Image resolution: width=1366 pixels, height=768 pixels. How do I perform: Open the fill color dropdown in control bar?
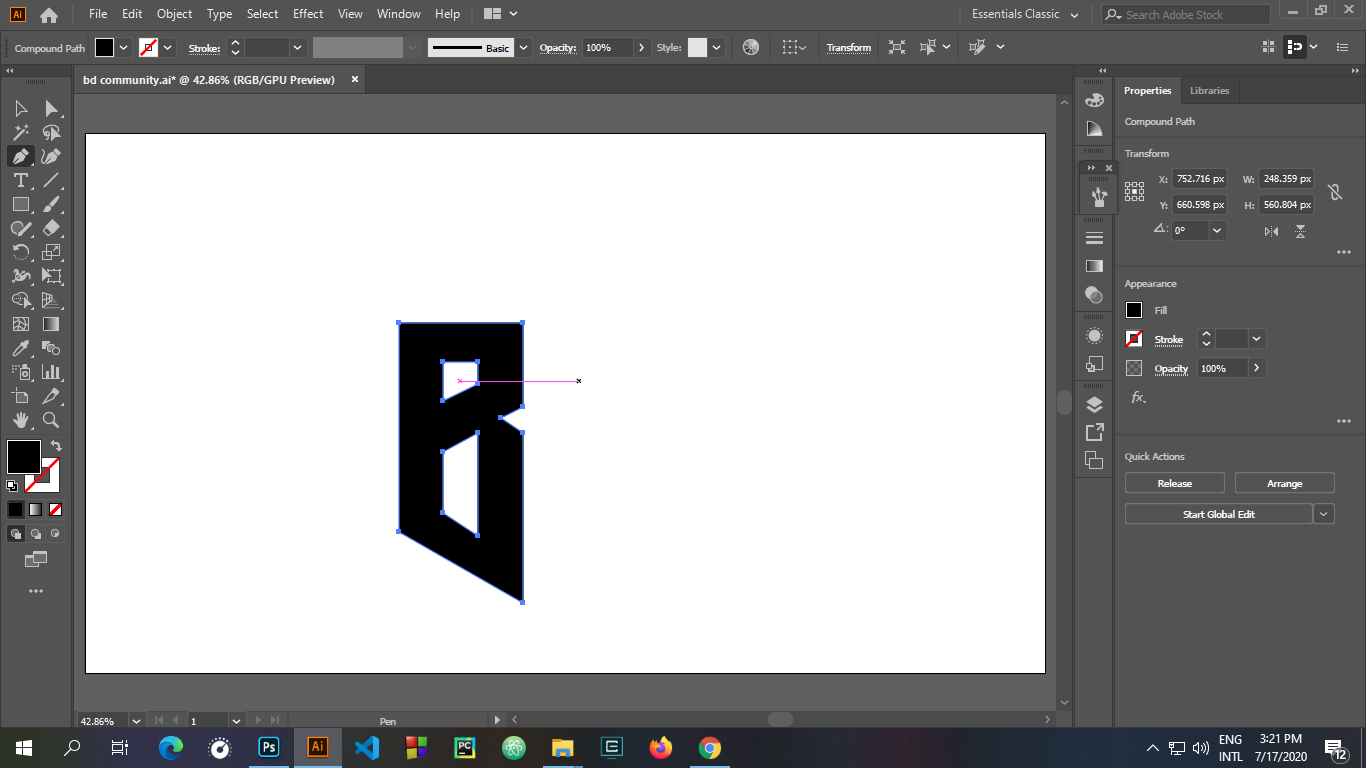[124, 47]
